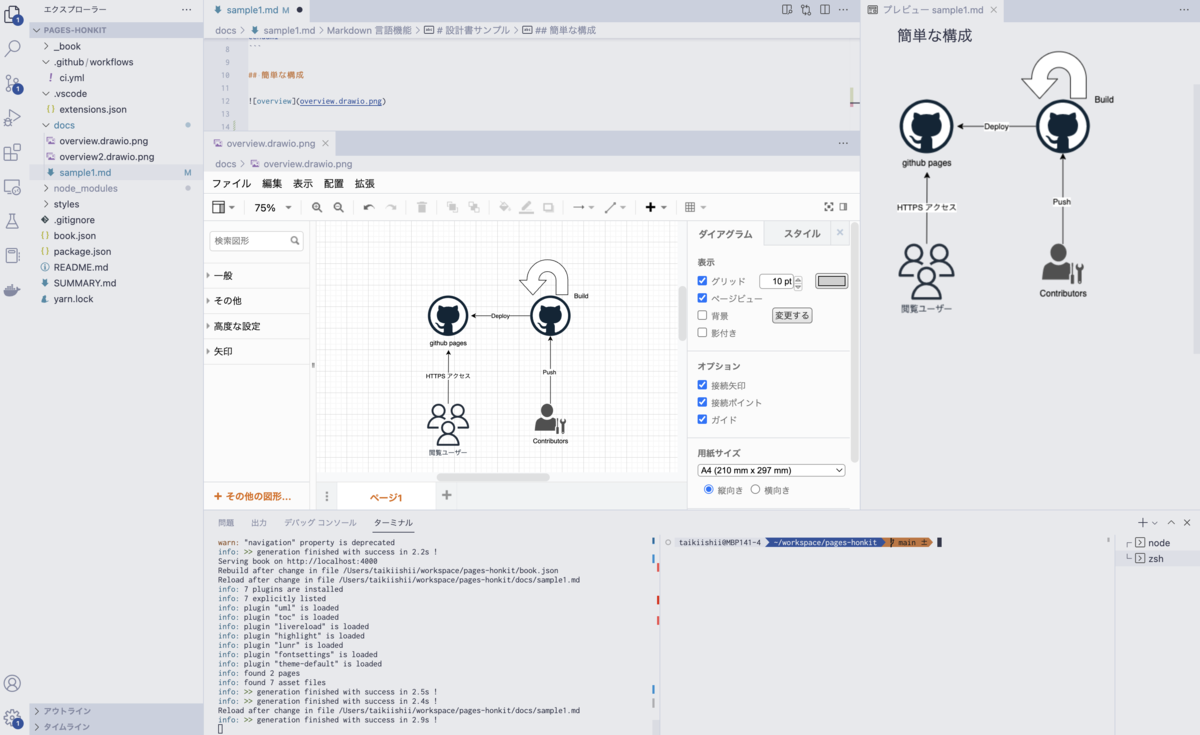
Task: Click the grid size 10 pt field
Action: point(776,281)
